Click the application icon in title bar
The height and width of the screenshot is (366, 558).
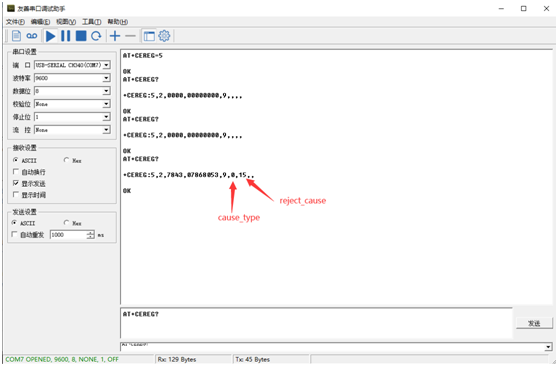click(11, 8)
